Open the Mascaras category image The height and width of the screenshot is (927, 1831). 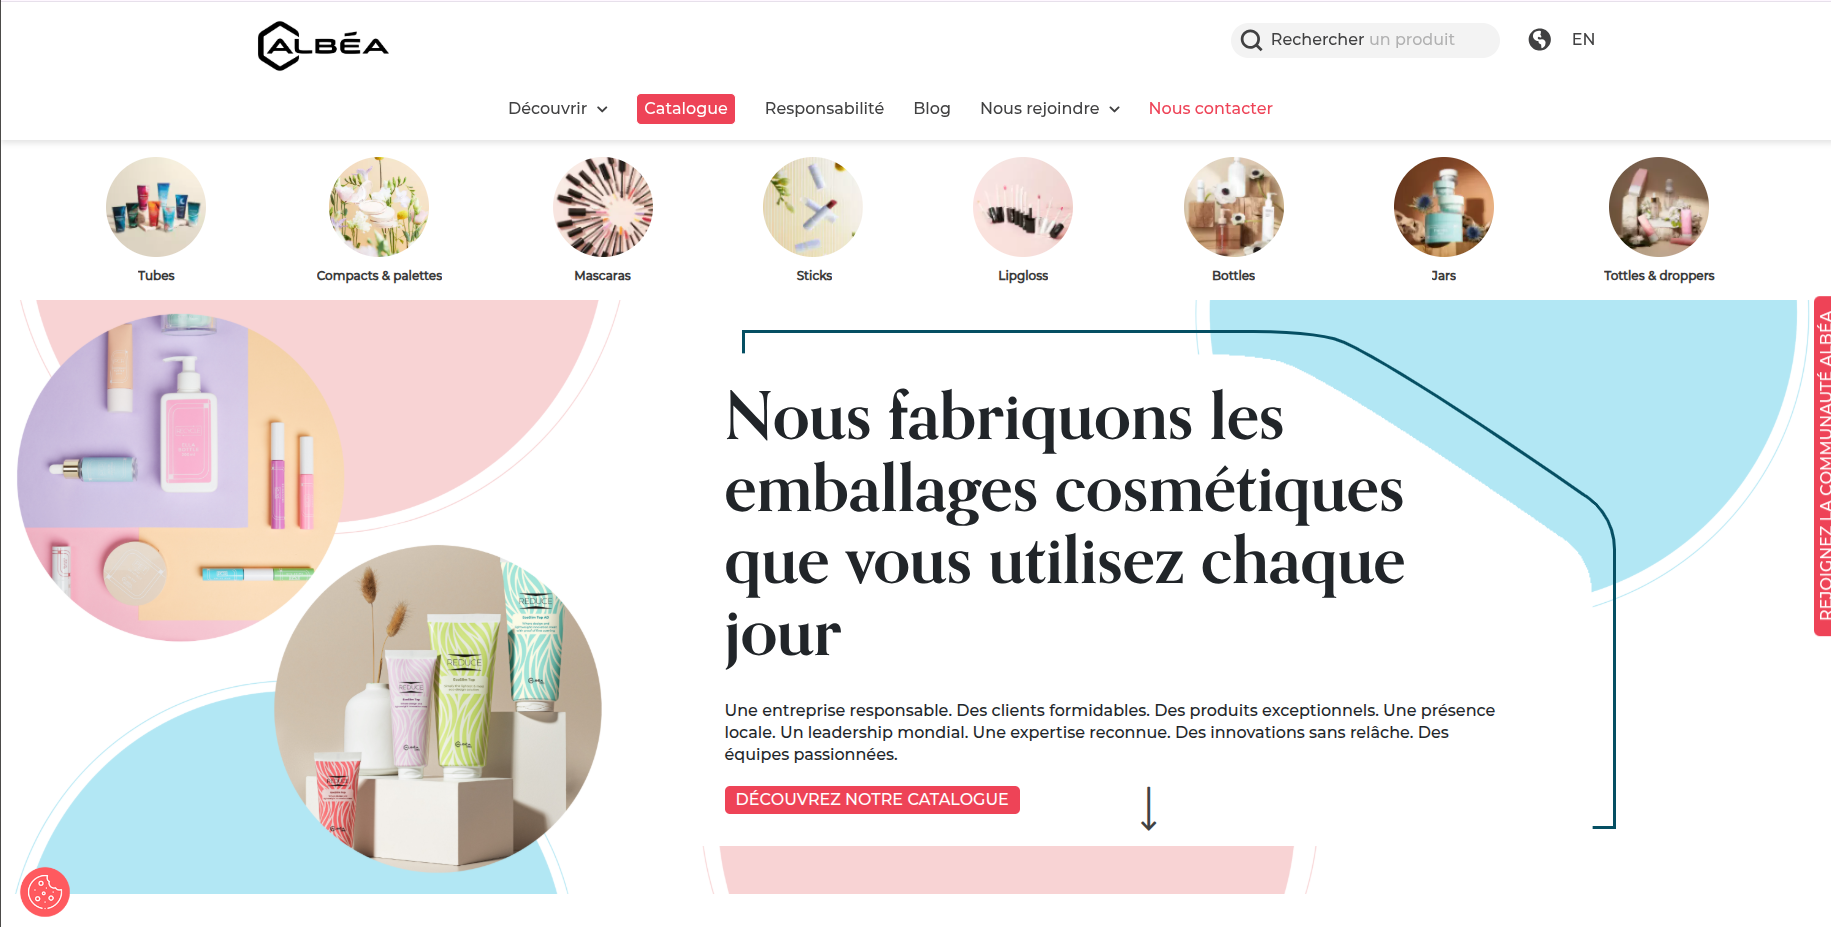(x=603, y=207)
